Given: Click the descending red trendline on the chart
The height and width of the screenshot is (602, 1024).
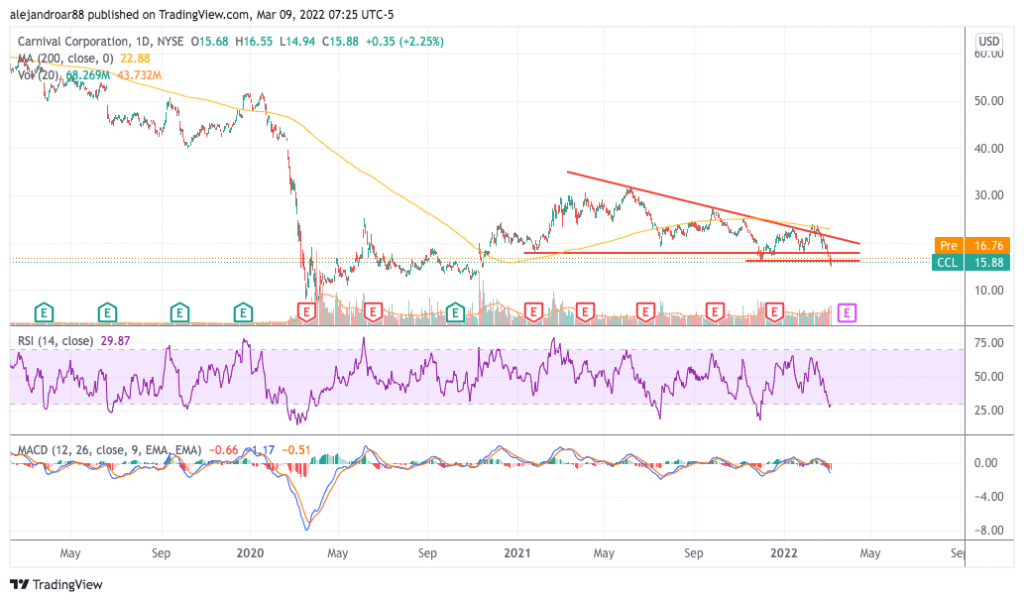Looking at the screenshot, I should click(x=712, y=208).
